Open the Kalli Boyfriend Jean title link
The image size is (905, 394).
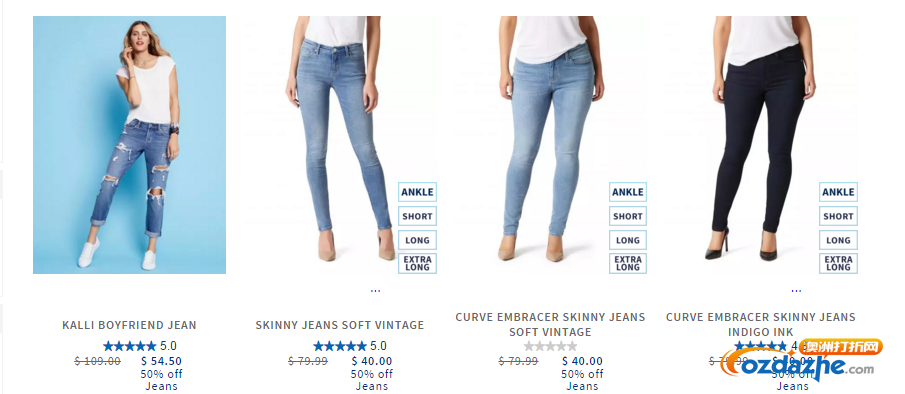129,325
